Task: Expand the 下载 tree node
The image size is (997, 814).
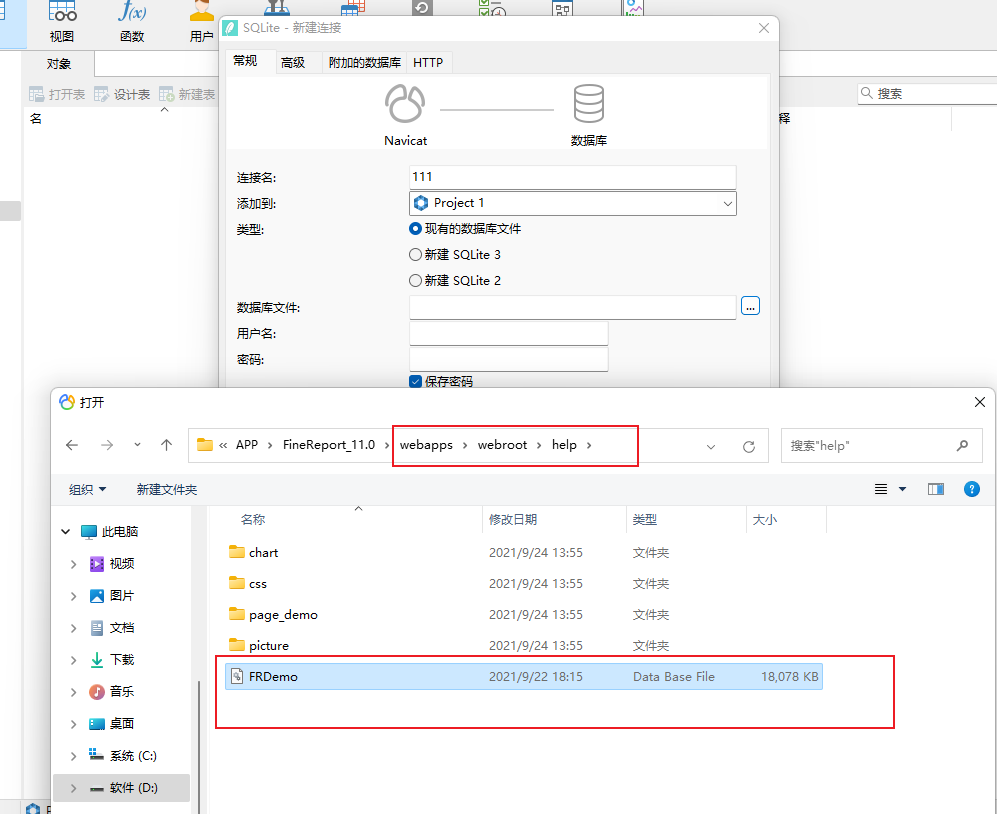Action: point(73,660)
